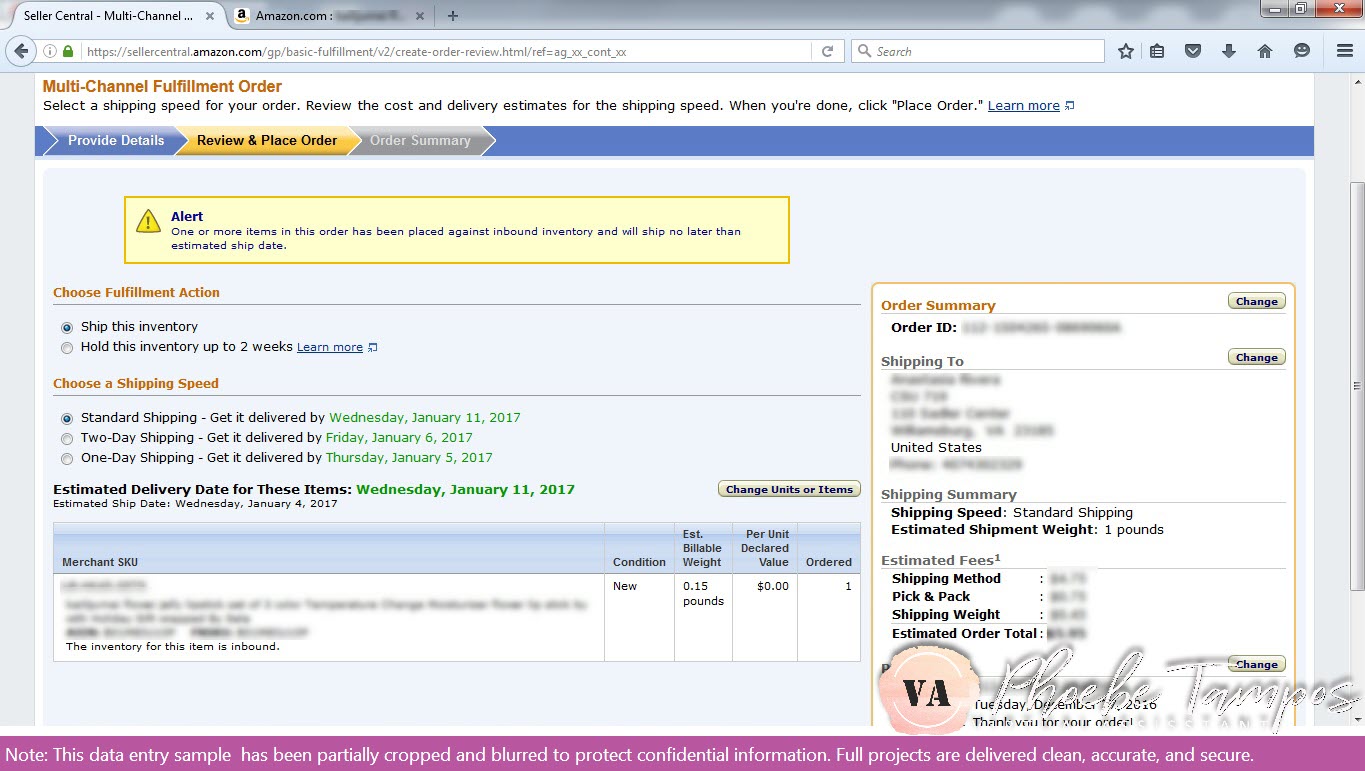Screen dimensions: 1365x771
Task: Click inside the address bar URL field
Action: (x=400, y=50)
